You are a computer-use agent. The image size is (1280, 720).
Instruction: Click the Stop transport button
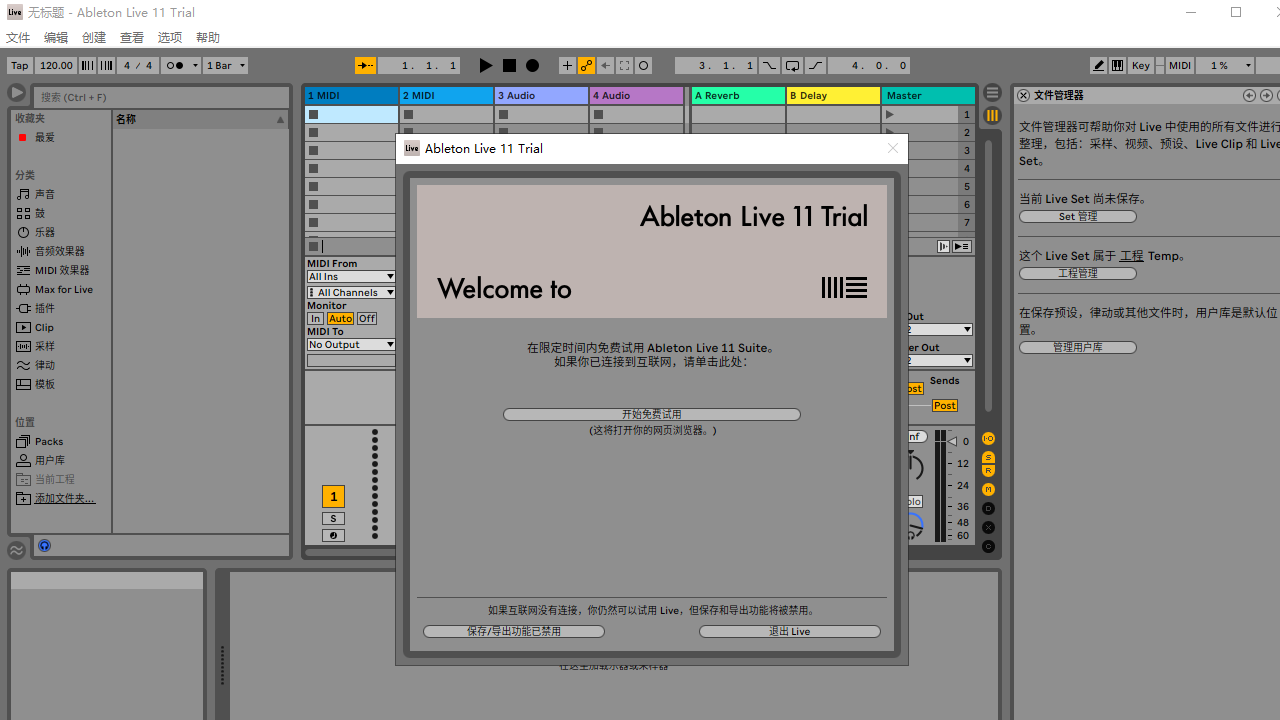(x=509, y=65)
